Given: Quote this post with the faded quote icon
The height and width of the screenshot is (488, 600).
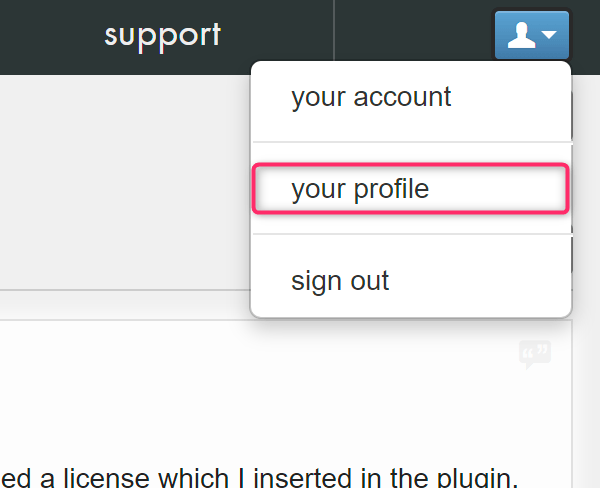Looking at the screenshot, I should click(x=535, y=354).
